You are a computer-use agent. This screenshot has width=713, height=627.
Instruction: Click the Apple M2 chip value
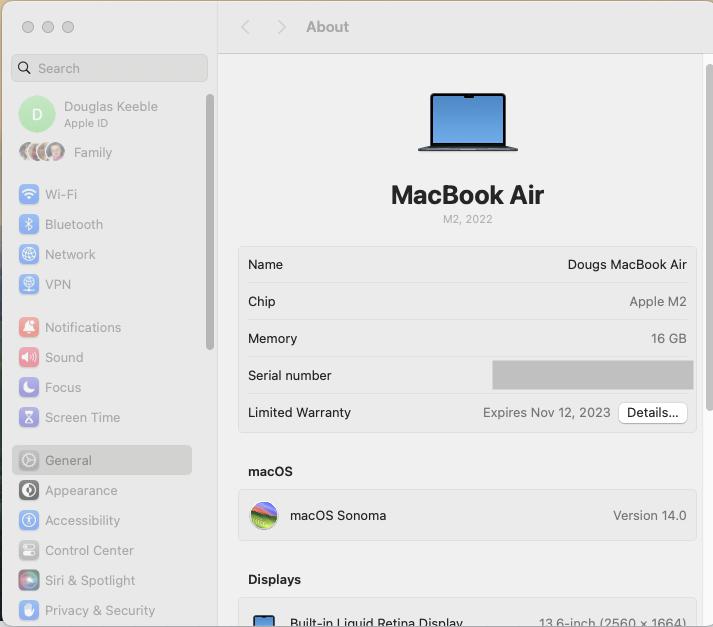coord(658,301)
